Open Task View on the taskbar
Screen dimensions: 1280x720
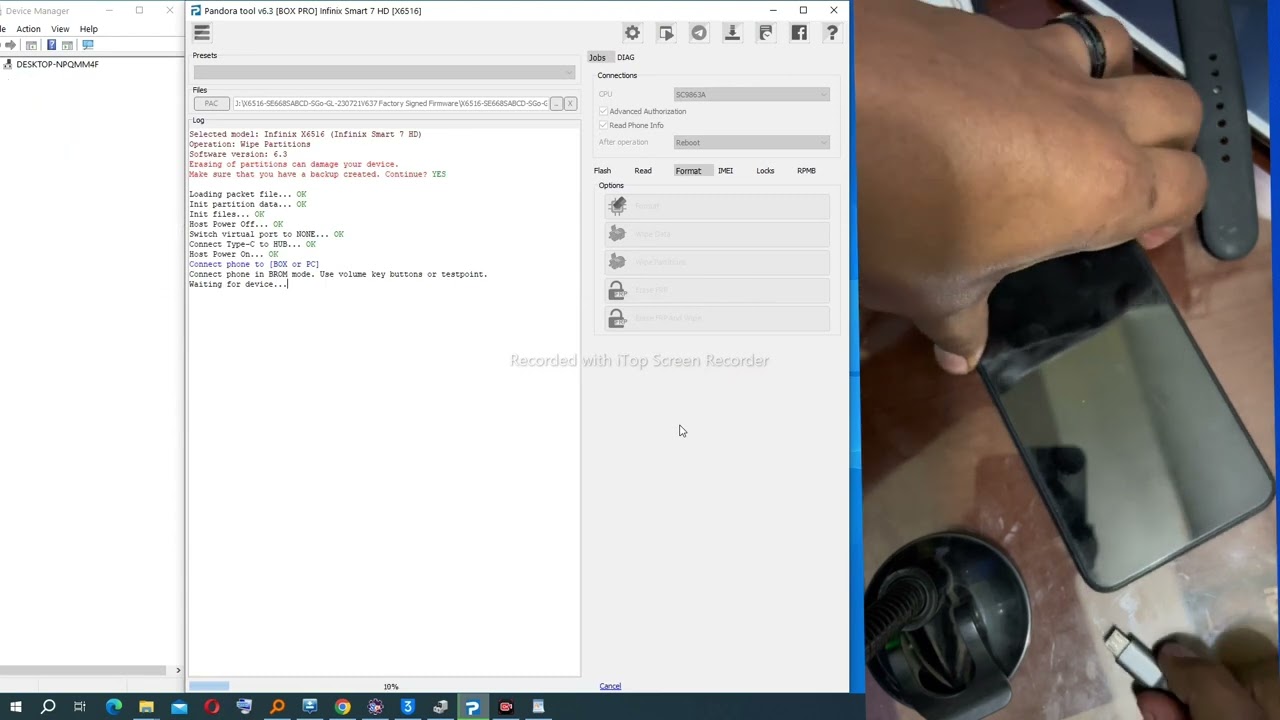(80, 707)
